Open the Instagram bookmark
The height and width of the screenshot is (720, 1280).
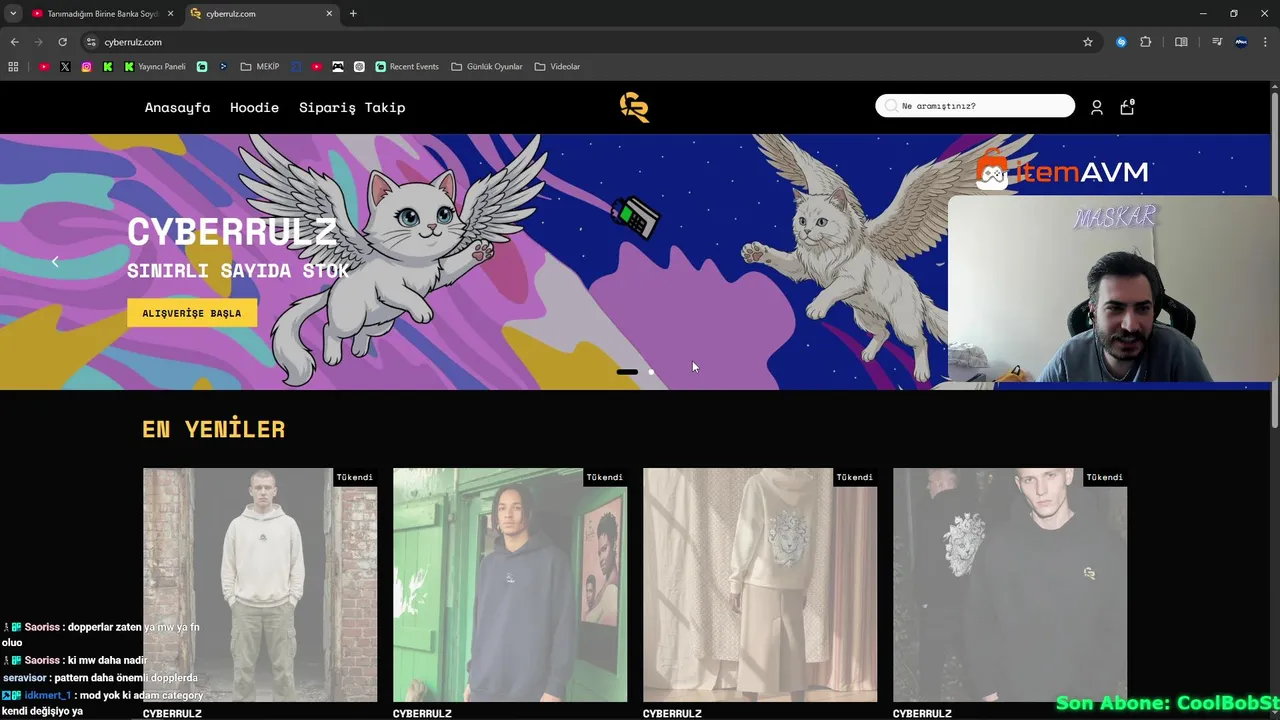[x=87, y=67]
